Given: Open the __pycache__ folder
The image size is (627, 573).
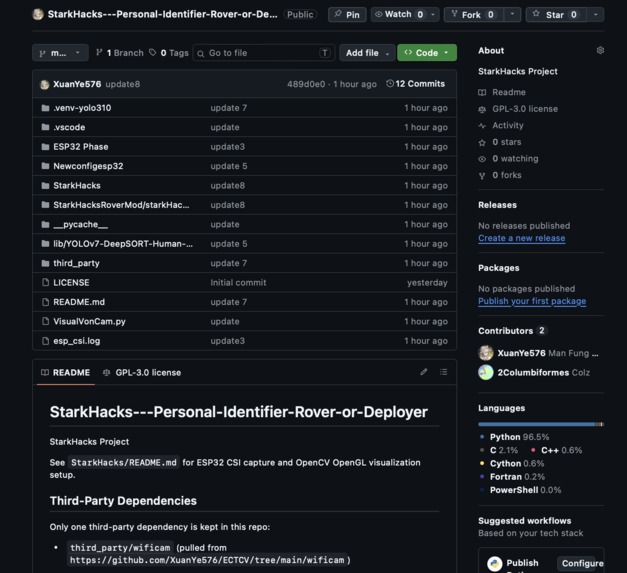Looking at the screenshot, I should 80,225.
